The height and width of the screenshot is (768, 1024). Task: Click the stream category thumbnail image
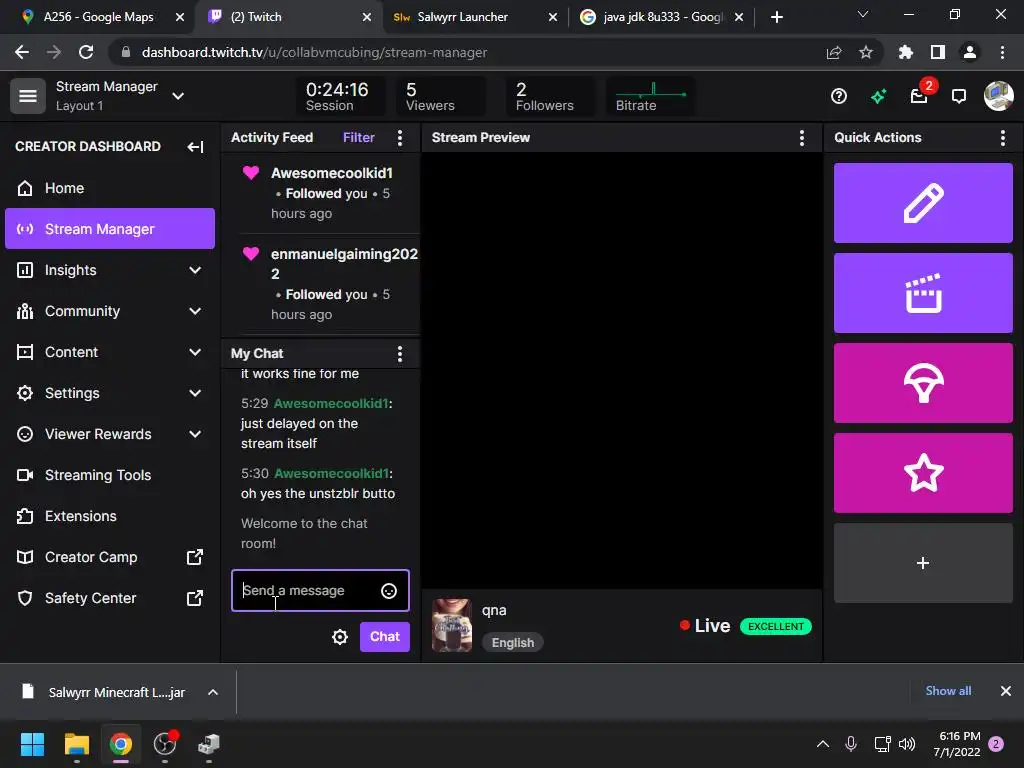(x=452, y=625)
